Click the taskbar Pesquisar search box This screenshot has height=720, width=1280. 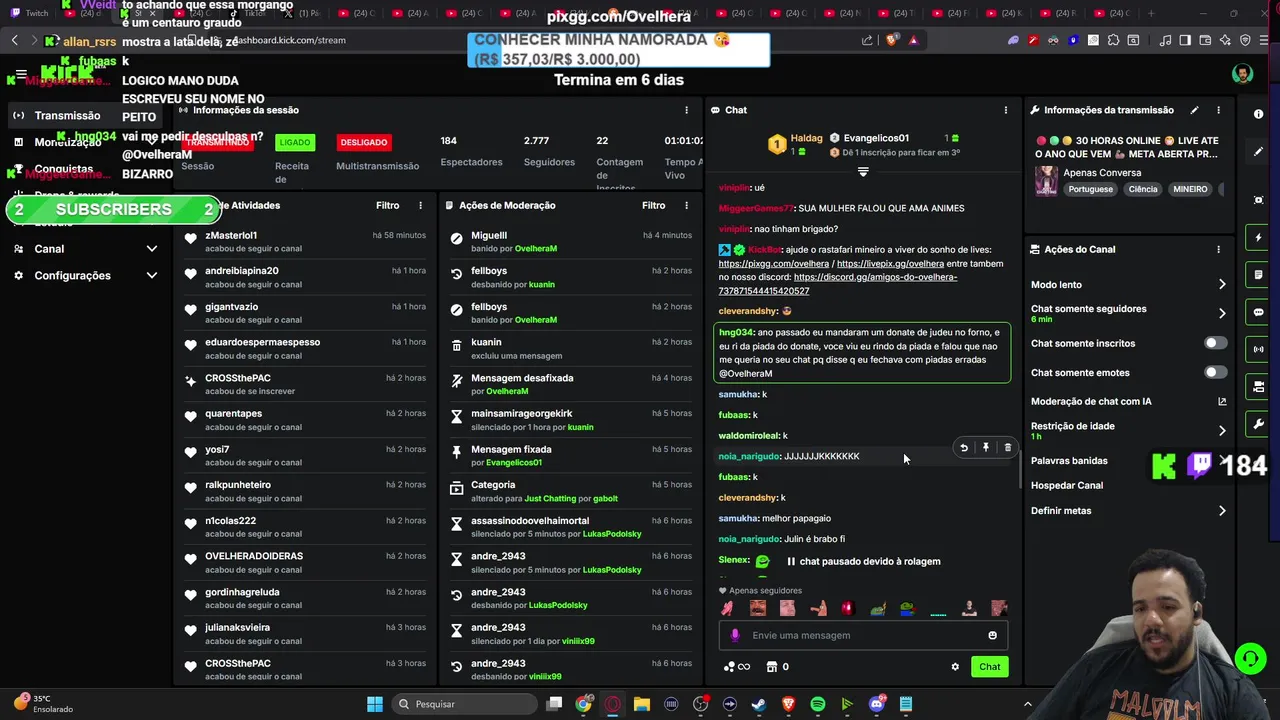point(466,704)
